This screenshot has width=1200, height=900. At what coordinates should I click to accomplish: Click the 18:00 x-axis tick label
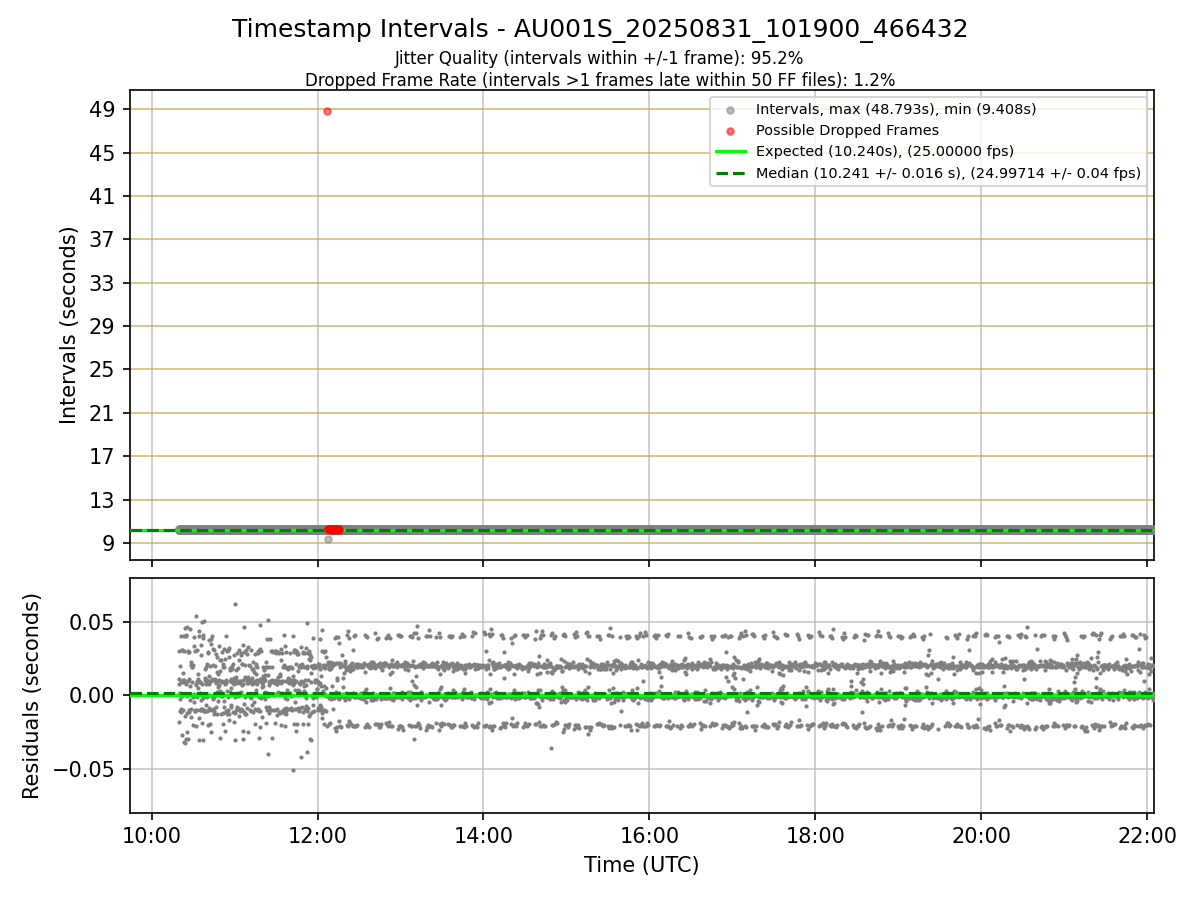point(814,837)
